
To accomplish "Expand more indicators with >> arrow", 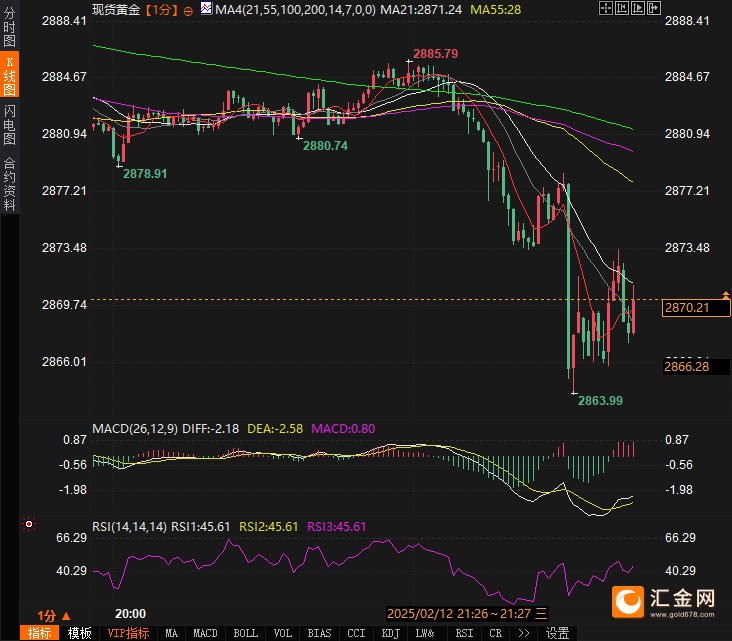I will [523, 633].
